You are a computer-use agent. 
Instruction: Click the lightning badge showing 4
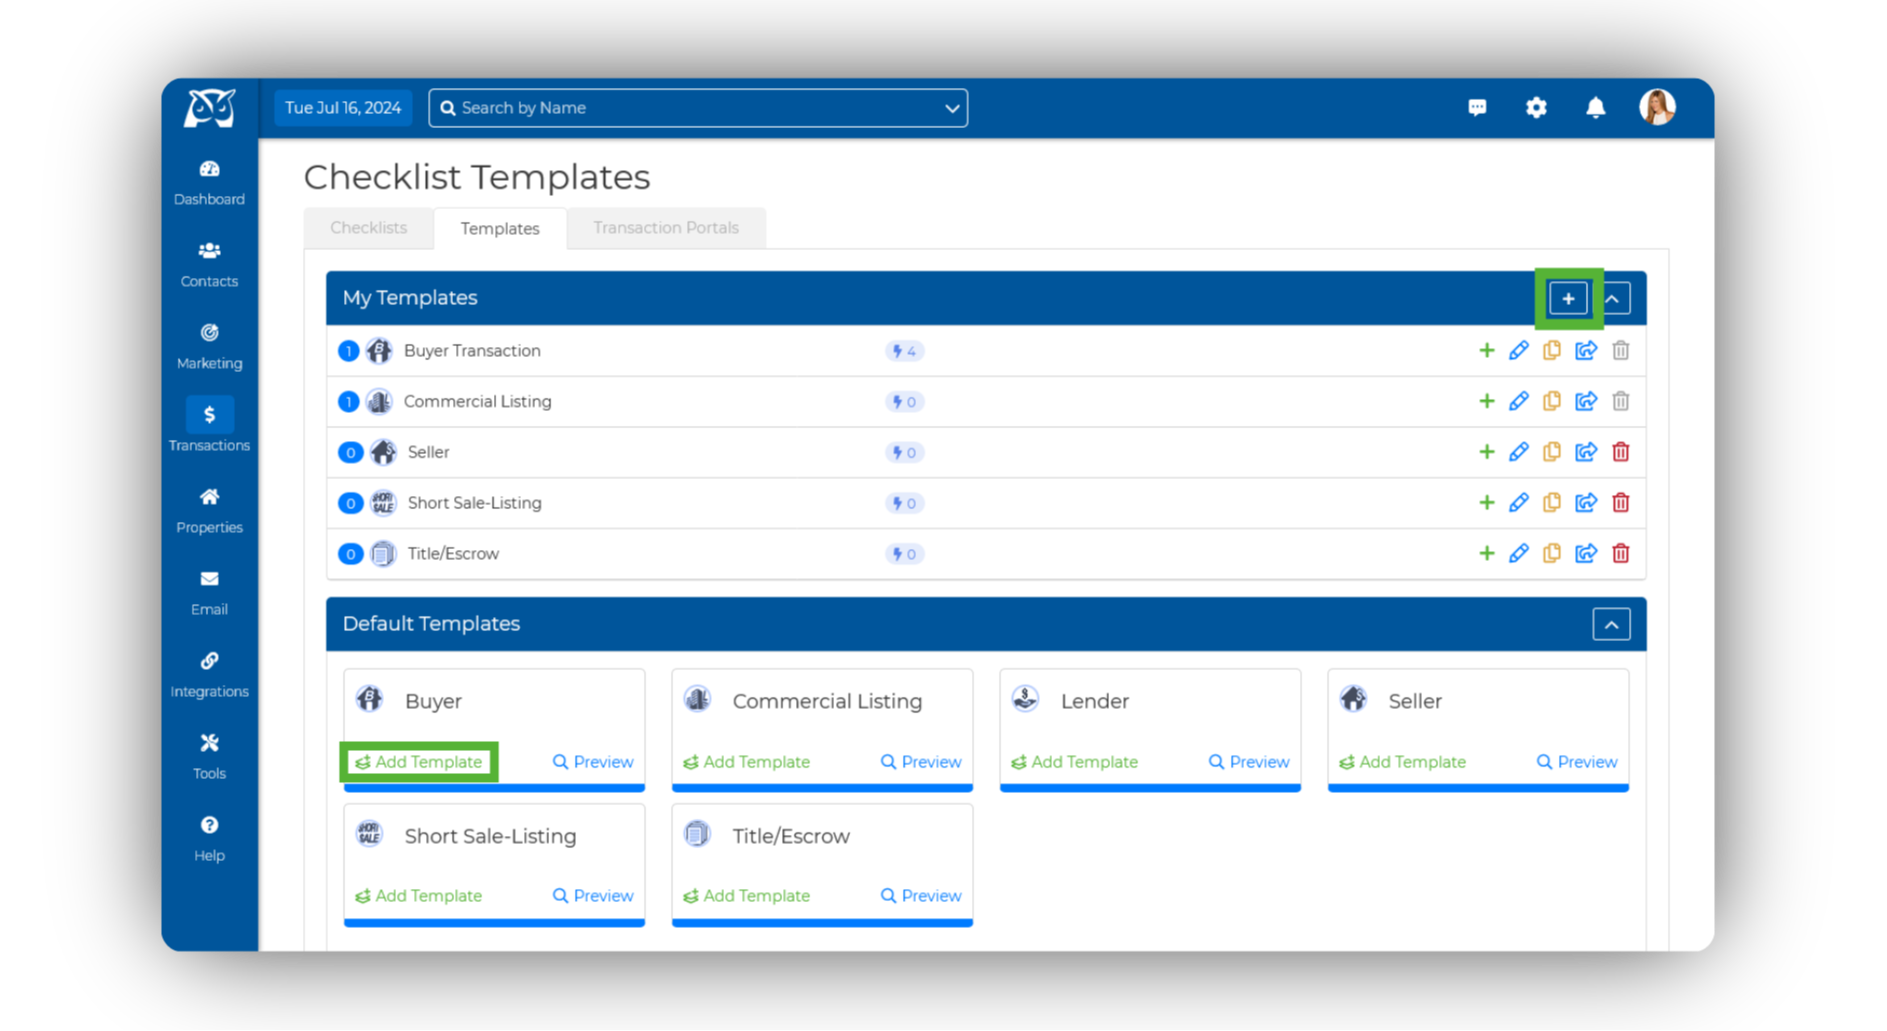(x=904, y=351)
